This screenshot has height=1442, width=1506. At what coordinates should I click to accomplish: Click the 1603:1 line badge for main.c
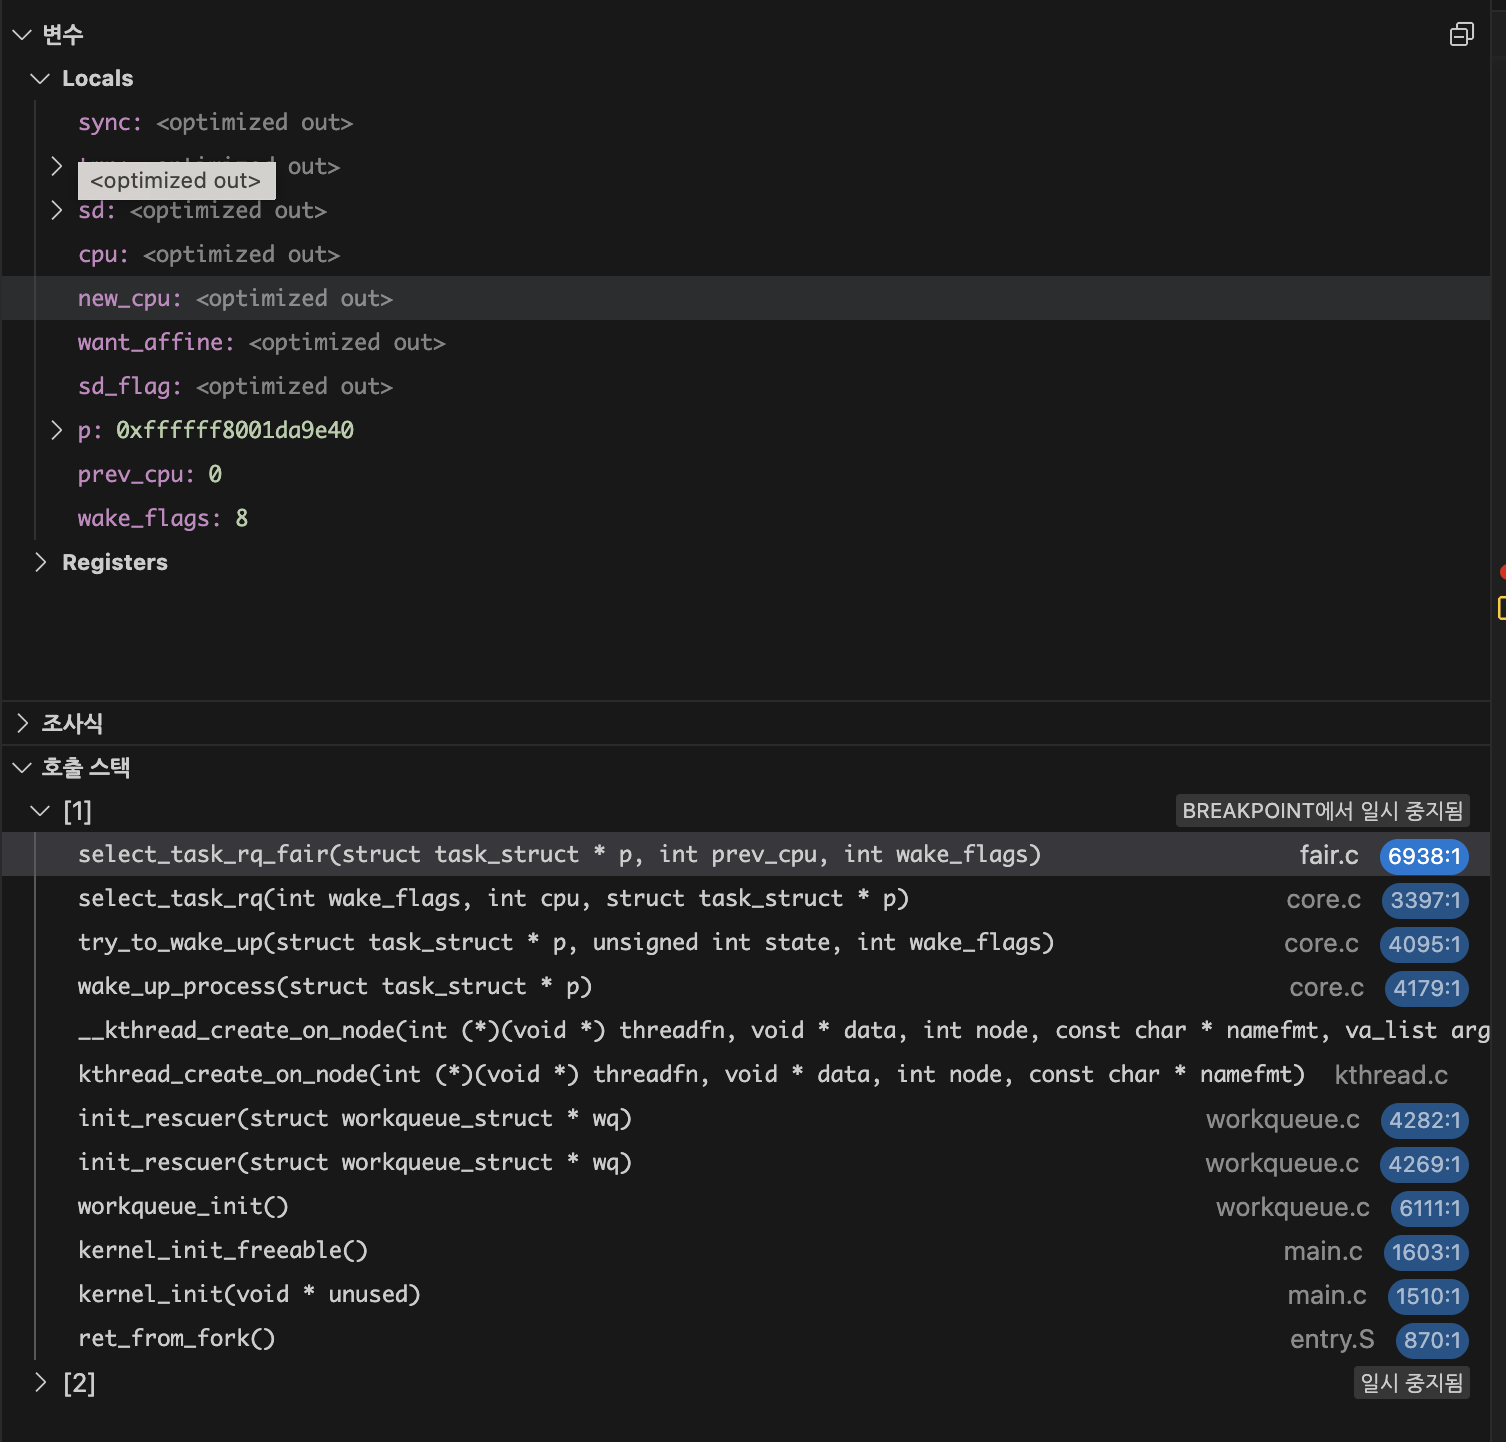pyautogui.click(x=1426, y=1252)
